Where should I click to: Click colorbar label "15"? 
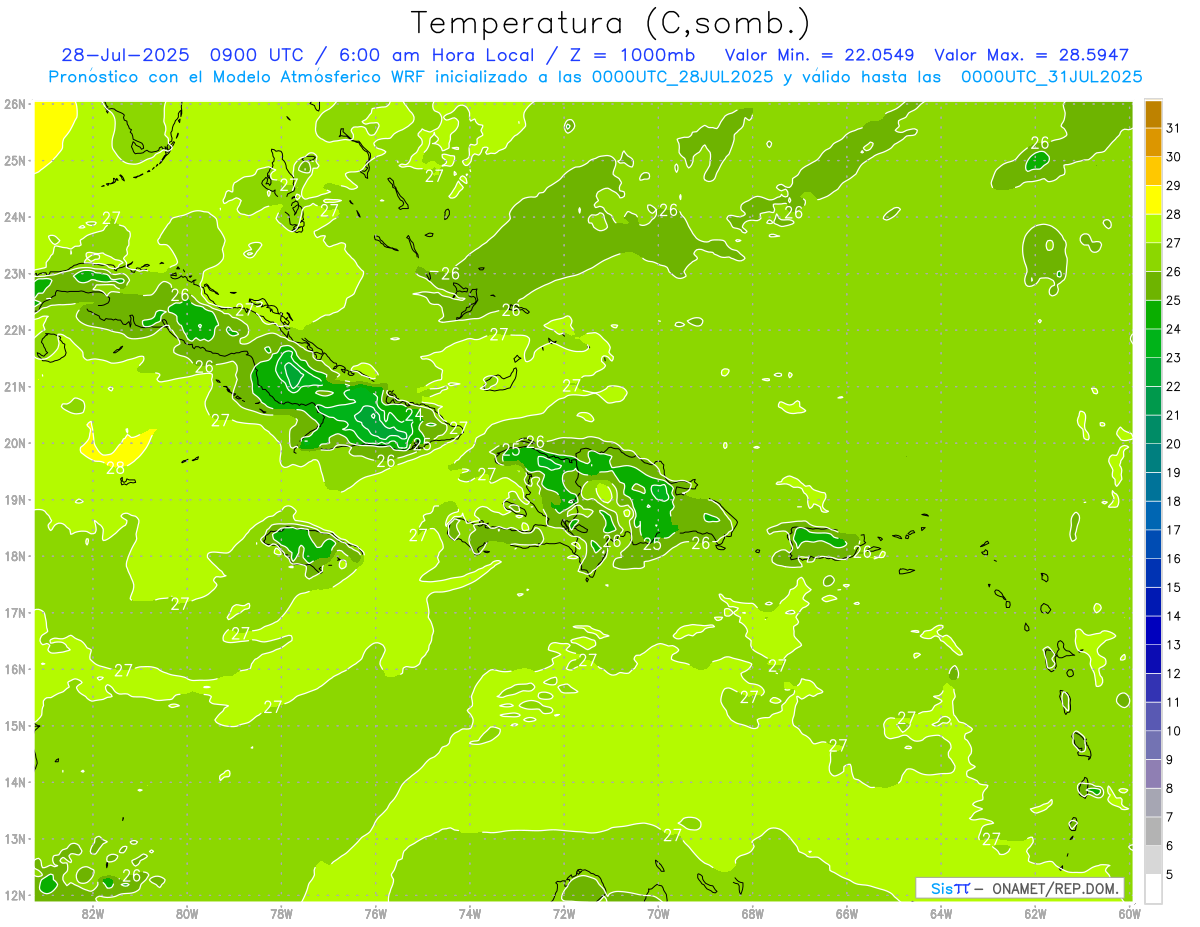pyautogui.click(x=1174, y=587)
